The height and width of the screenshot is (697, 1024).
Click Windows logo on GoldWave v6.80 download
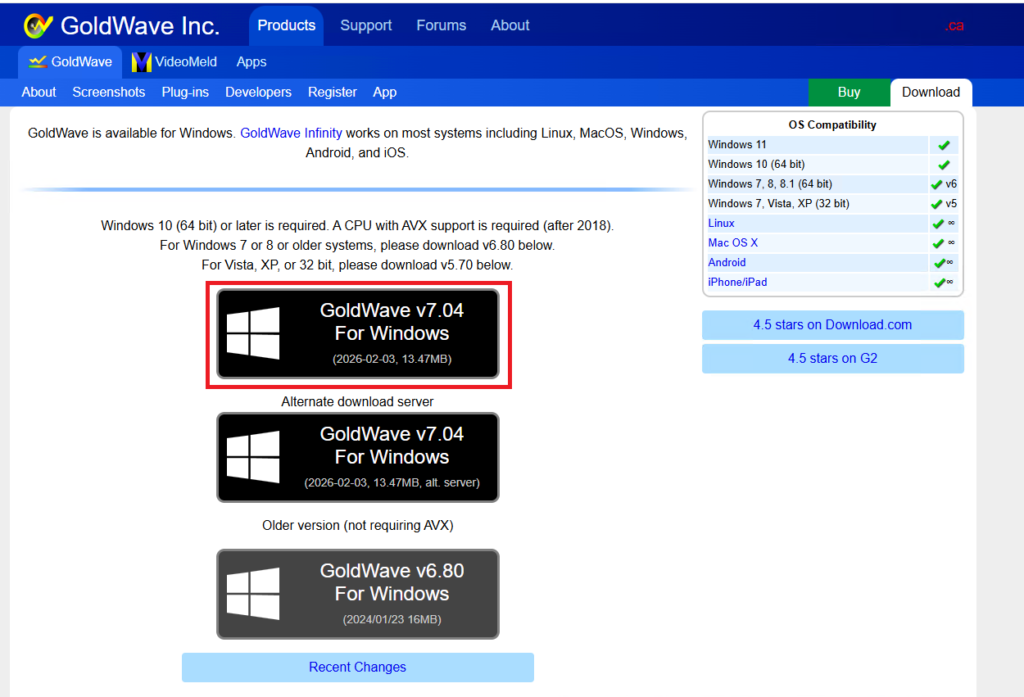[253, 594]
